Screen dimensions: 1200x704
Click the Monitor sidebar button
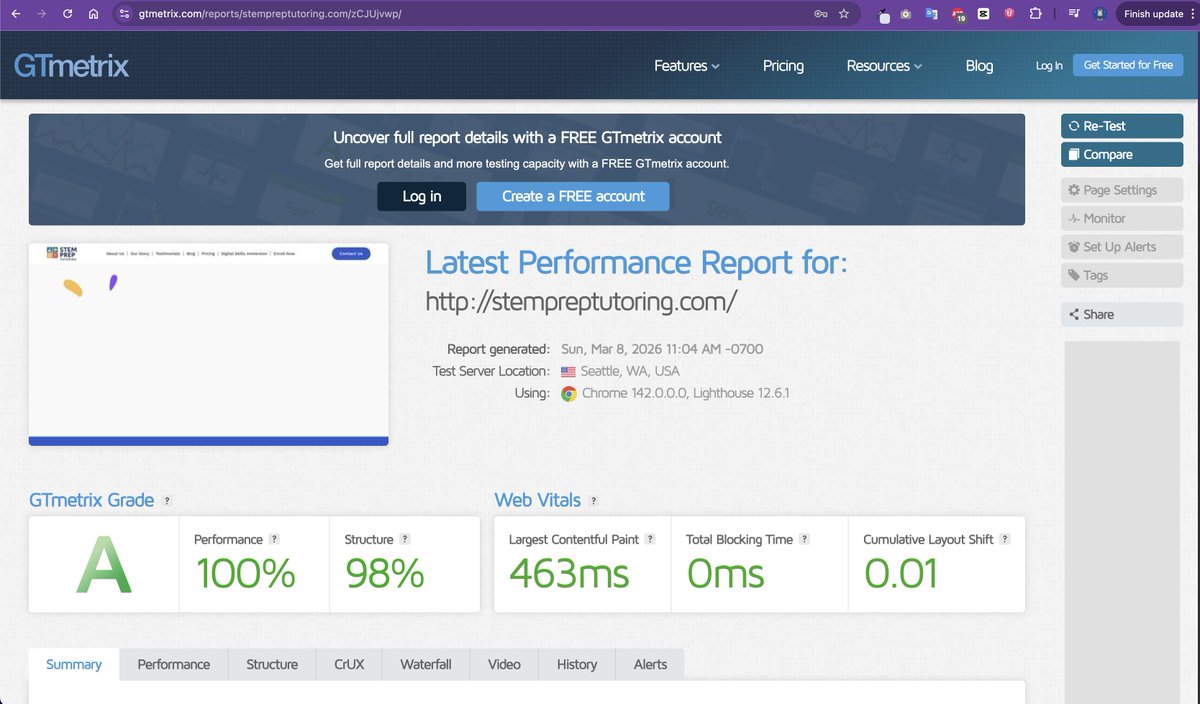[x=1122, y=218]
